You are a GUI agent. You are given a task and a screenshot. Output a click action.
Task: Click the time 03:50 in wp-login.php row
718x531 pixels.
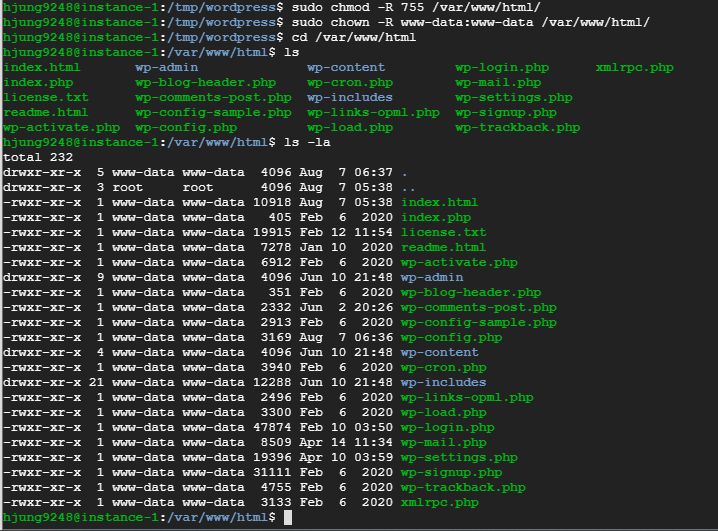point(373,428)
